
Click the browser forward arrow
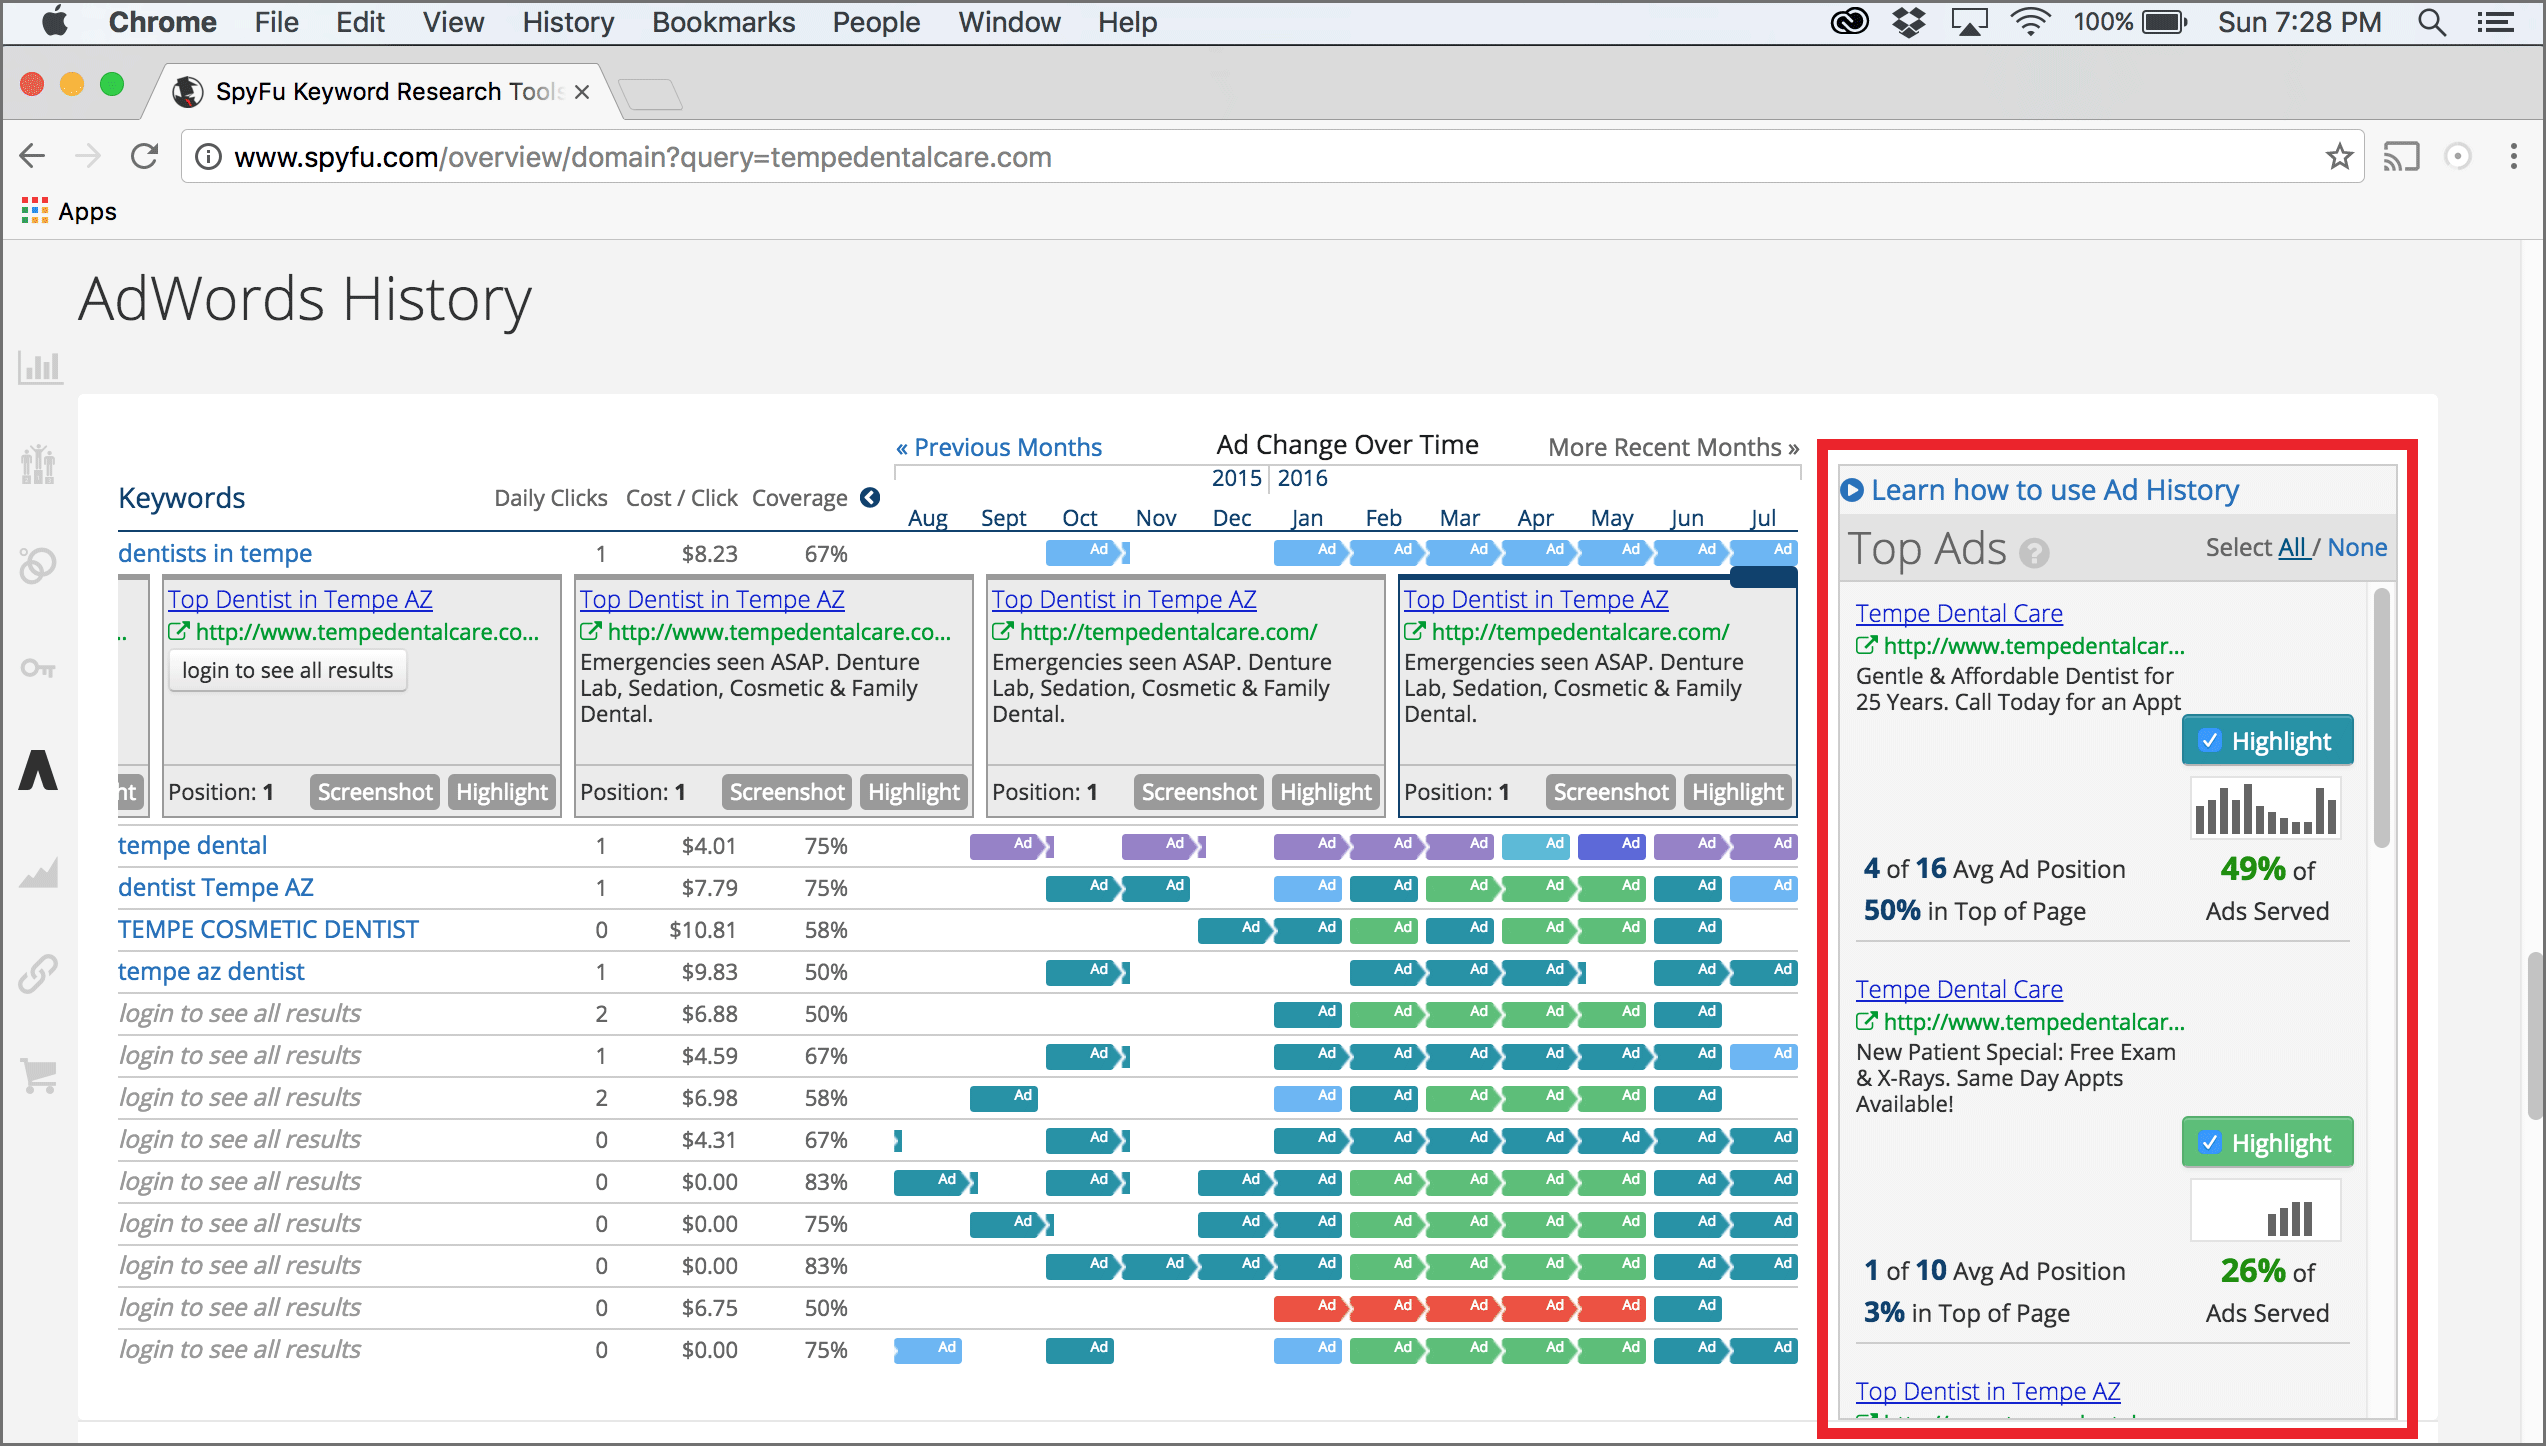tap(88, 156)
